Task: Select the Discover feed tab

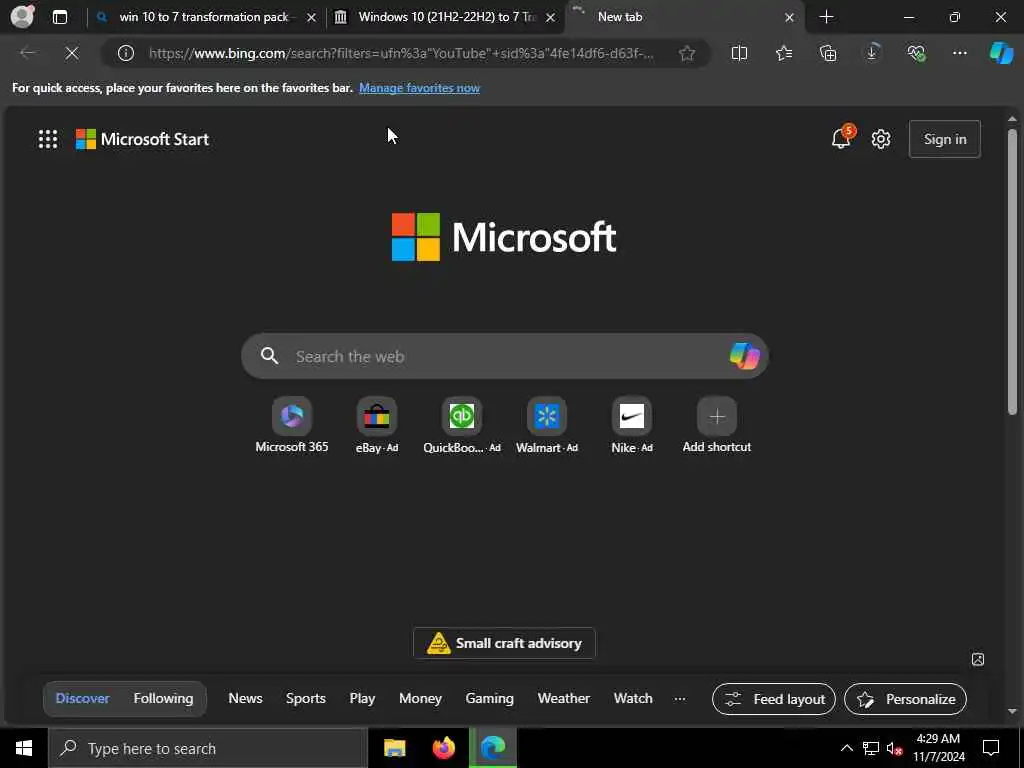Action: [x=82, y=698]
